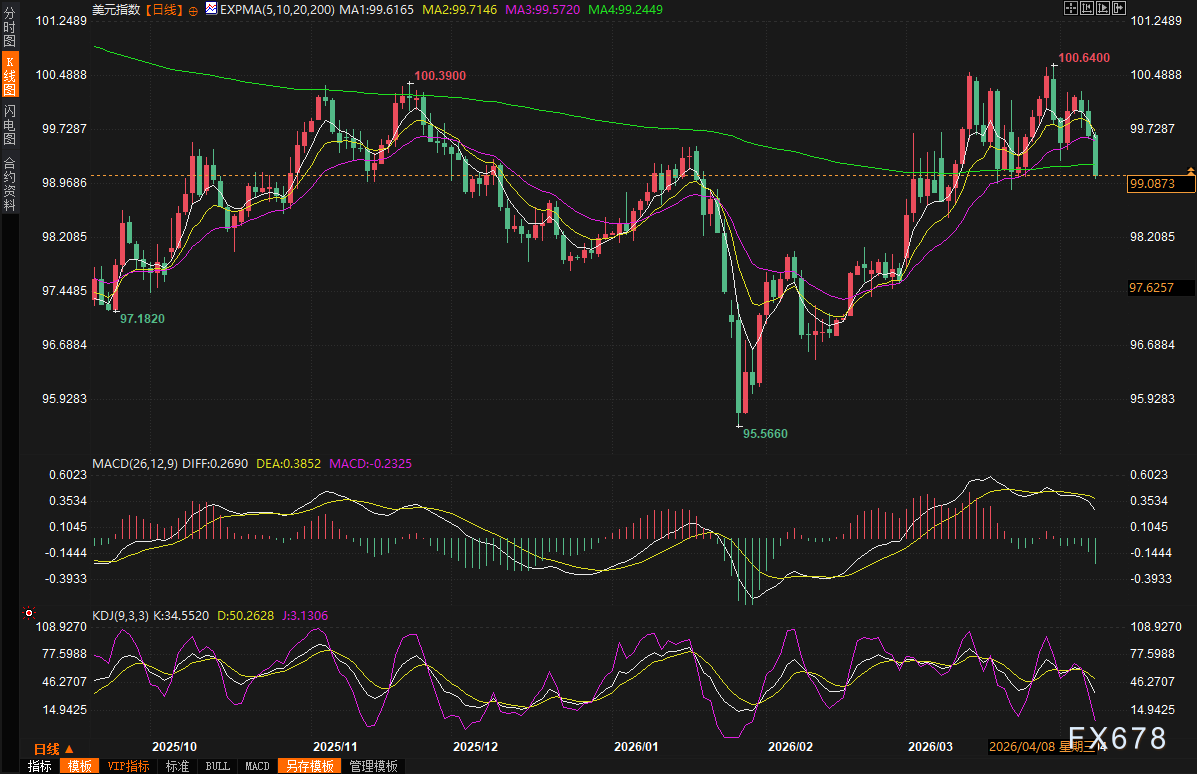Click the fit-chart-to-range icon
1197x774 pixels.
(1086, 8)
